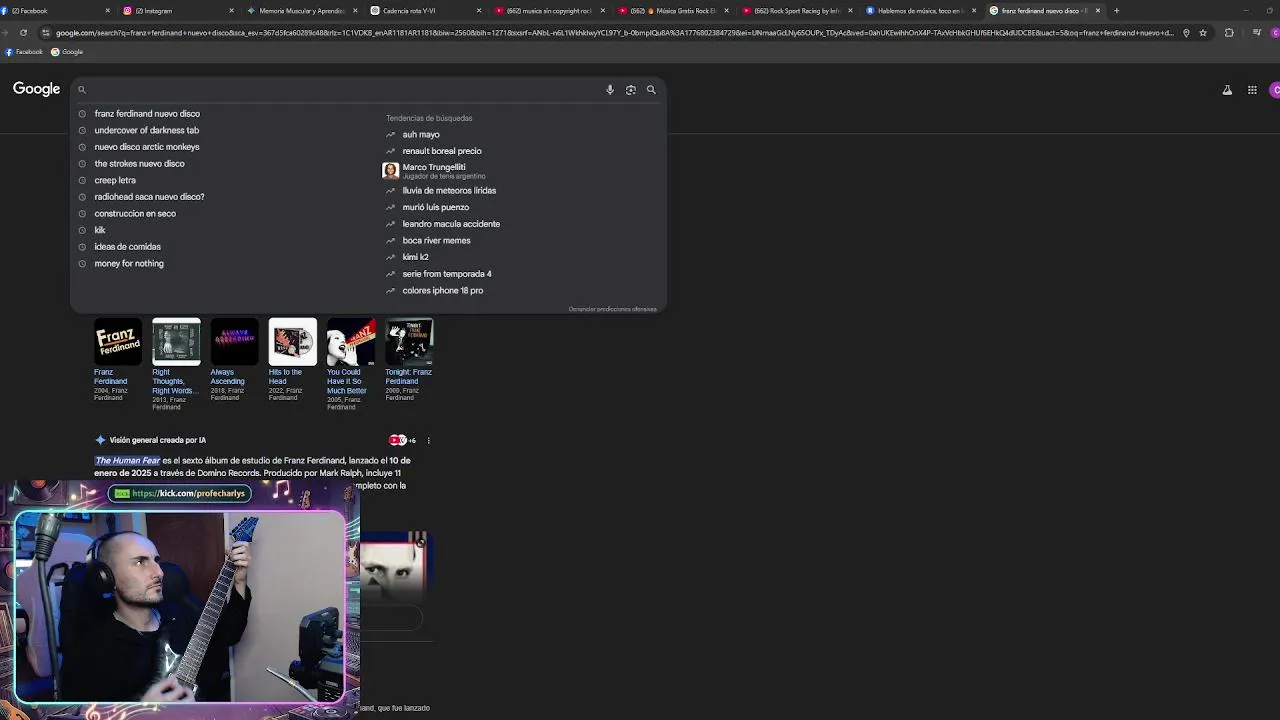
Task: Select suggestion 'creep letra'
Action: 115,180
